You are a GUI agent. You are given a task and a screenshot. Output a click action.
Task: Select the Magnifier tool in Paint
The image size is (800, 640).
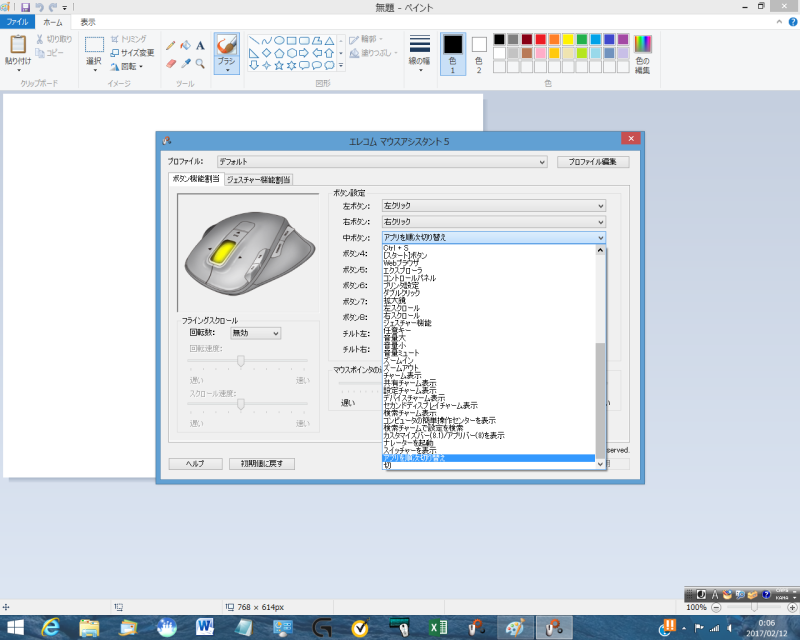click(201, 63)
